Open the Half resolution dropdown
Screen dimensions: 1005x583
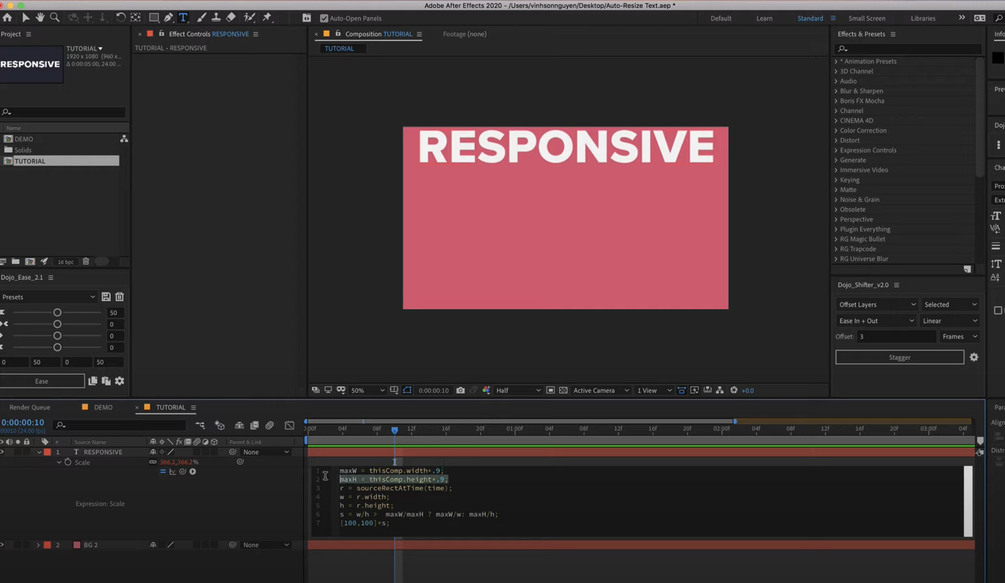pos(518,390)
